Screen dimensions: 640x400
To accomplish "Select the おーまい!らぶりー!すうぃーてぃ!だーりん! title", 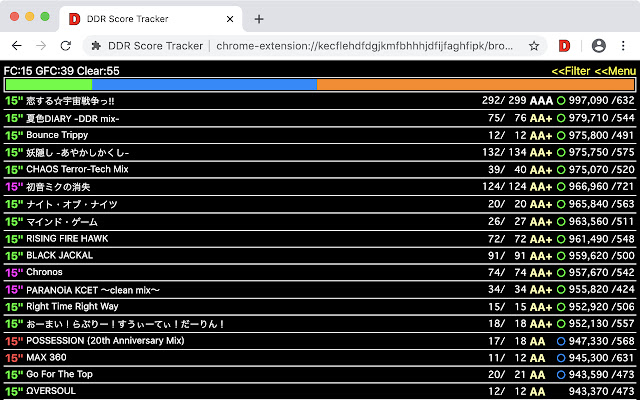I will point(126,324).
